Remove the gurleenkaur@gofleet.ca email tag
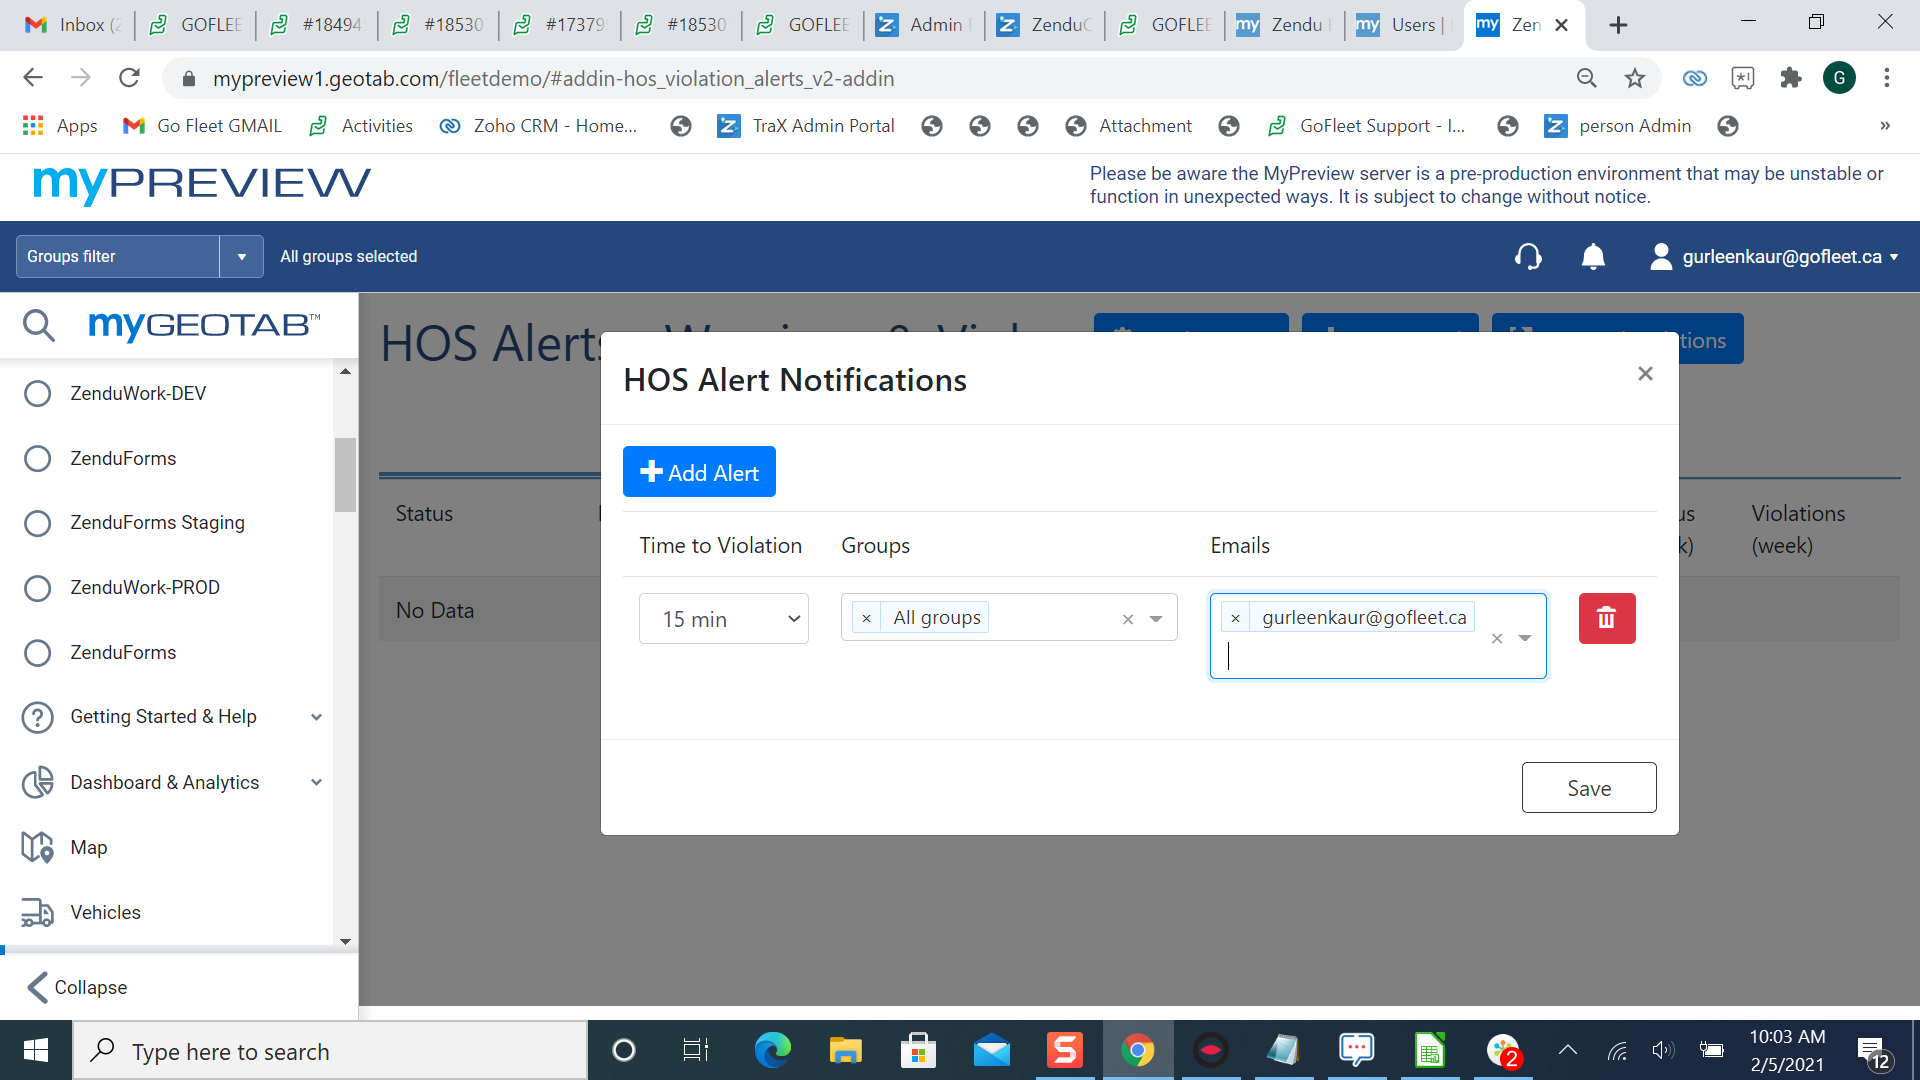 (x=1235, y=618)
